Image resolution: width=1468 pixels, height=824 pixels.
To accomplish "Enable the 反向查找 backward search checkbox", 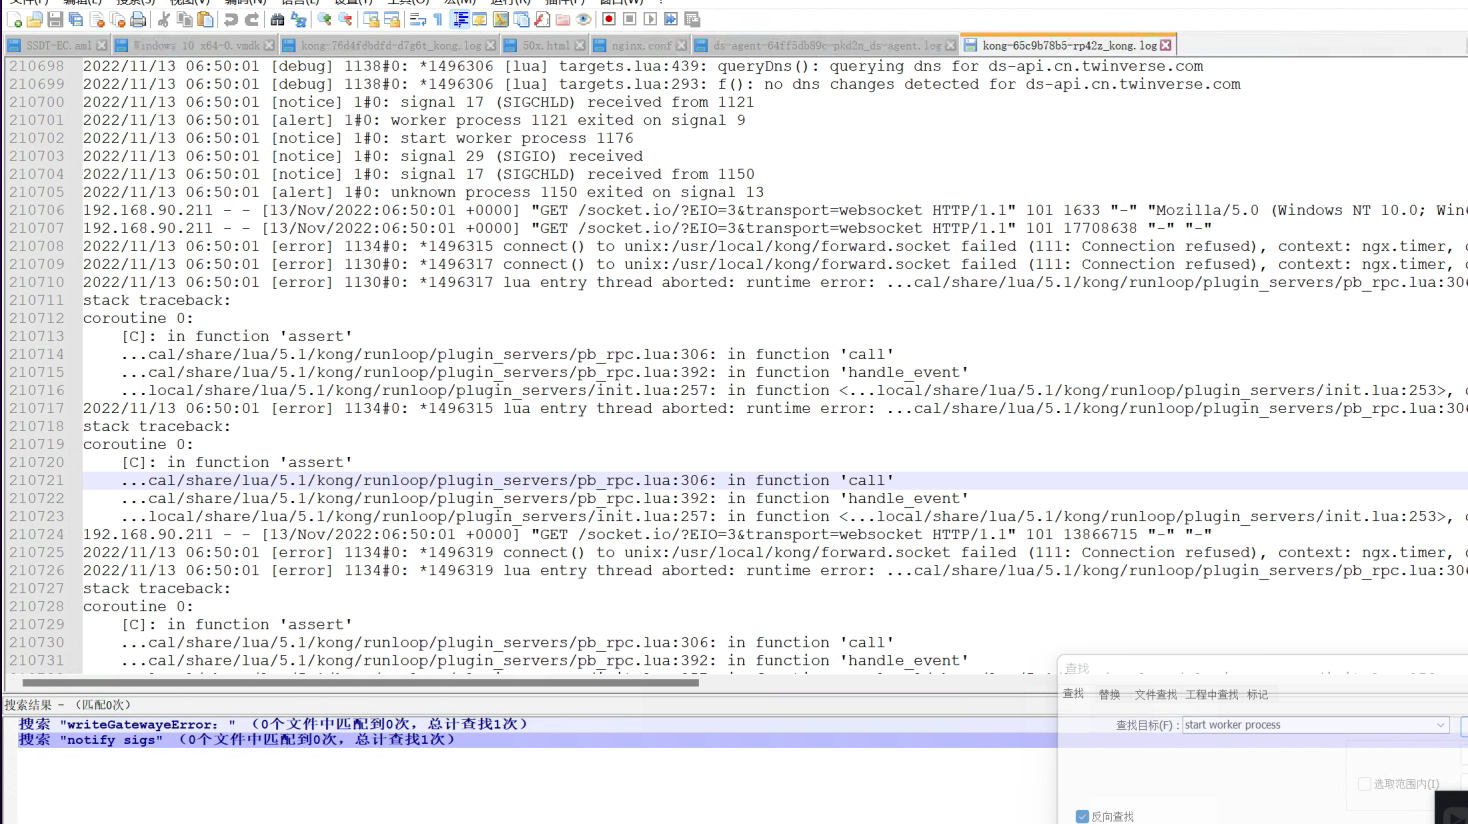I will (1082, 816).
